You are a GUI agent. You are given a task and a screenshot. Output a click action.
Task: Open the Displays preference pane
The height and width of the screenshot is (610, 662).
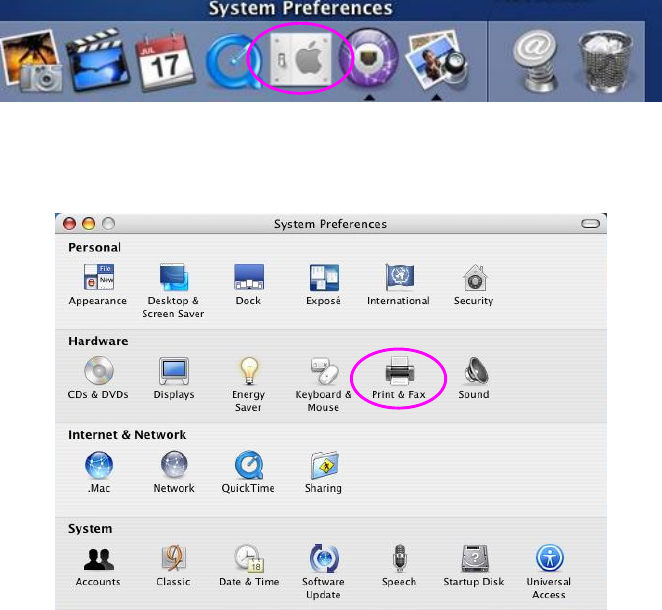(x=174, y=378)
